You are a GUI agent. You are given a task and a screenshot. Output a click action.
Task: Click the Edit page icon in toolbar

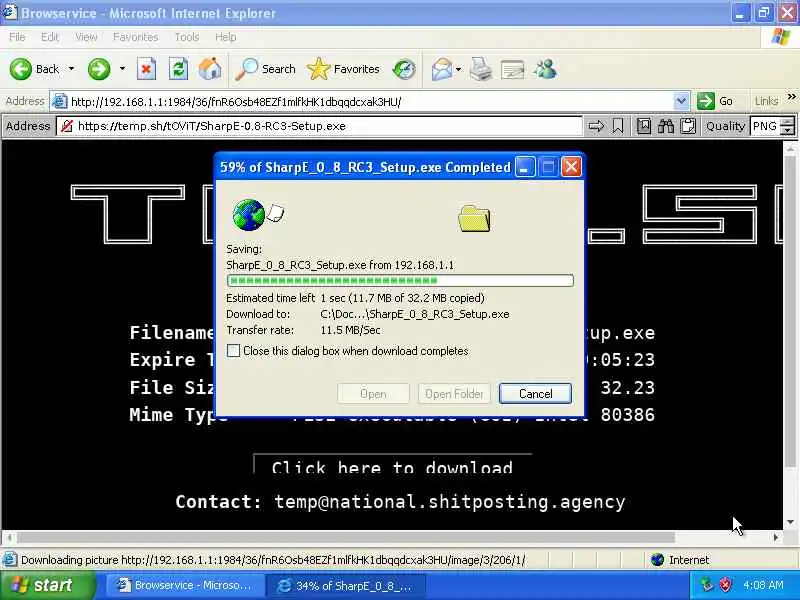pyautogui.click(x=512, y=69)
